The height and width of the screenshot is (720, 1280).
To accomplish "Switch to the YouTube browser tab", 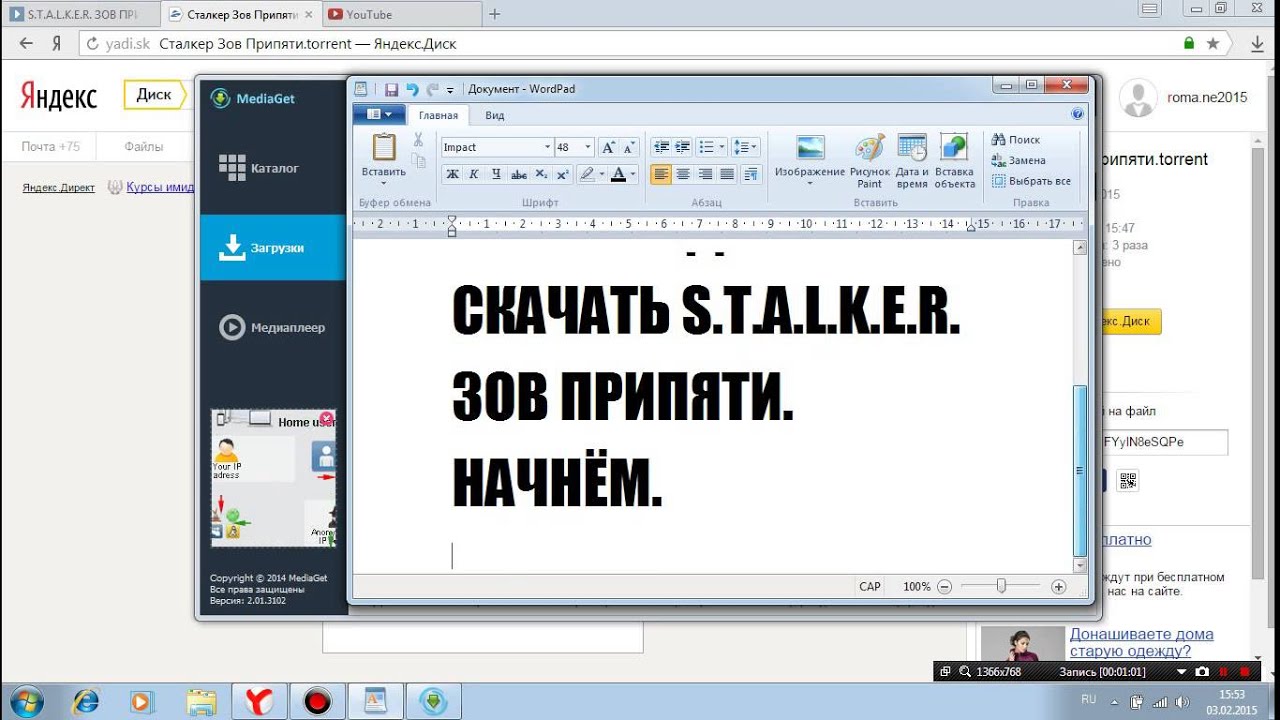I will point(398,14).
